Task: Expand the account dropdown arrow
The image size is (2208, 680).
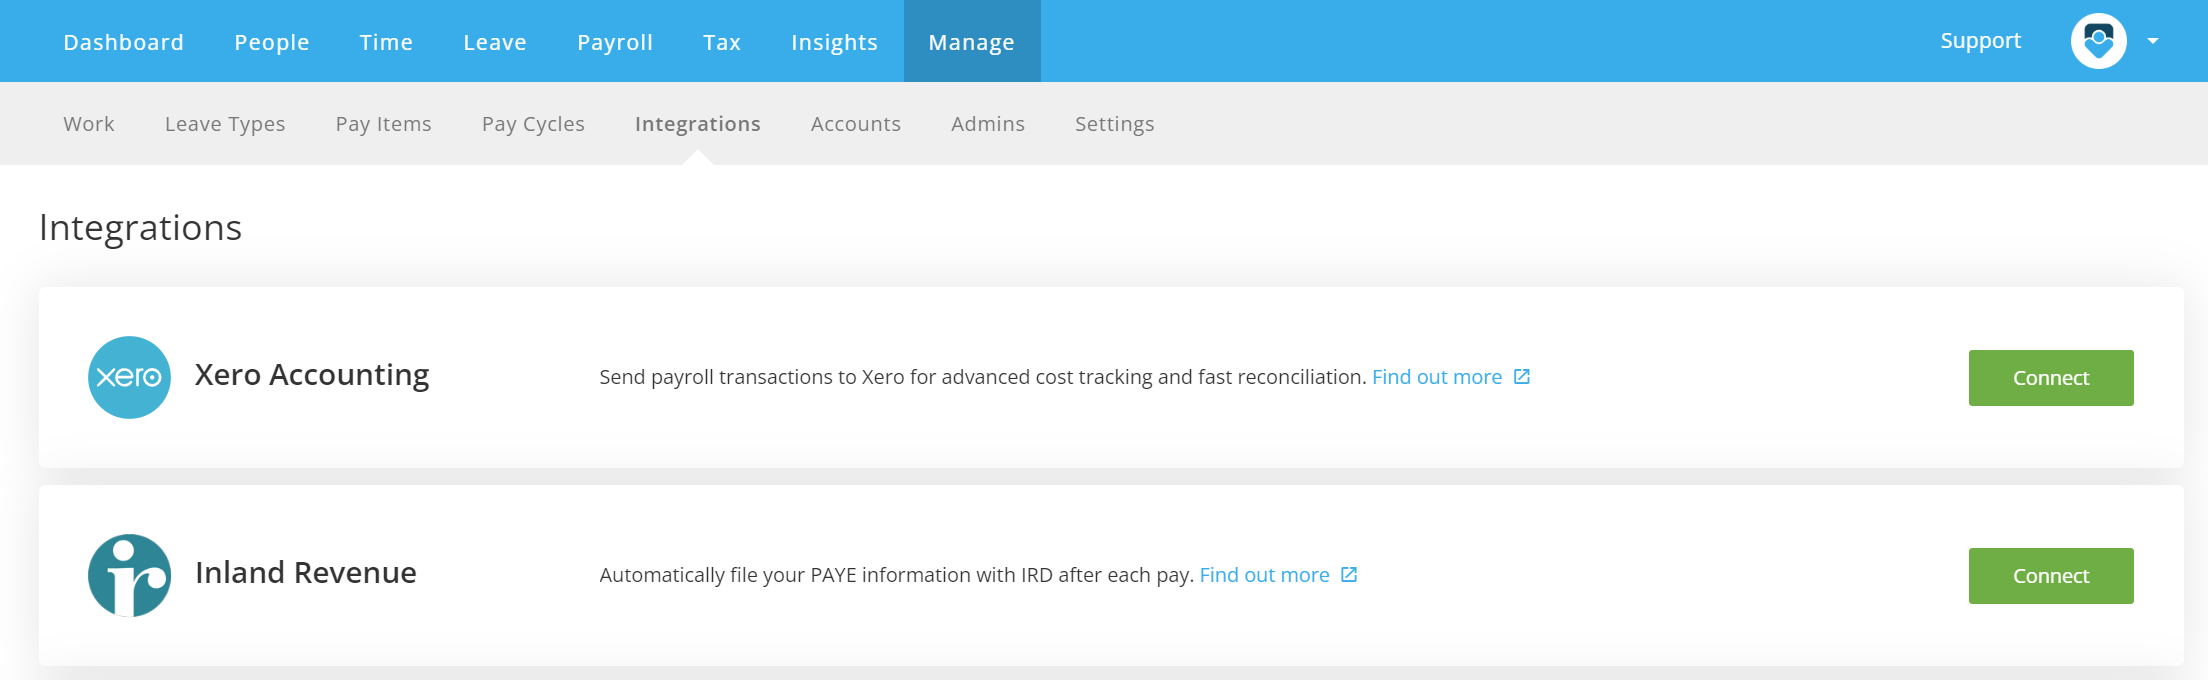Action: [2152, 41]
